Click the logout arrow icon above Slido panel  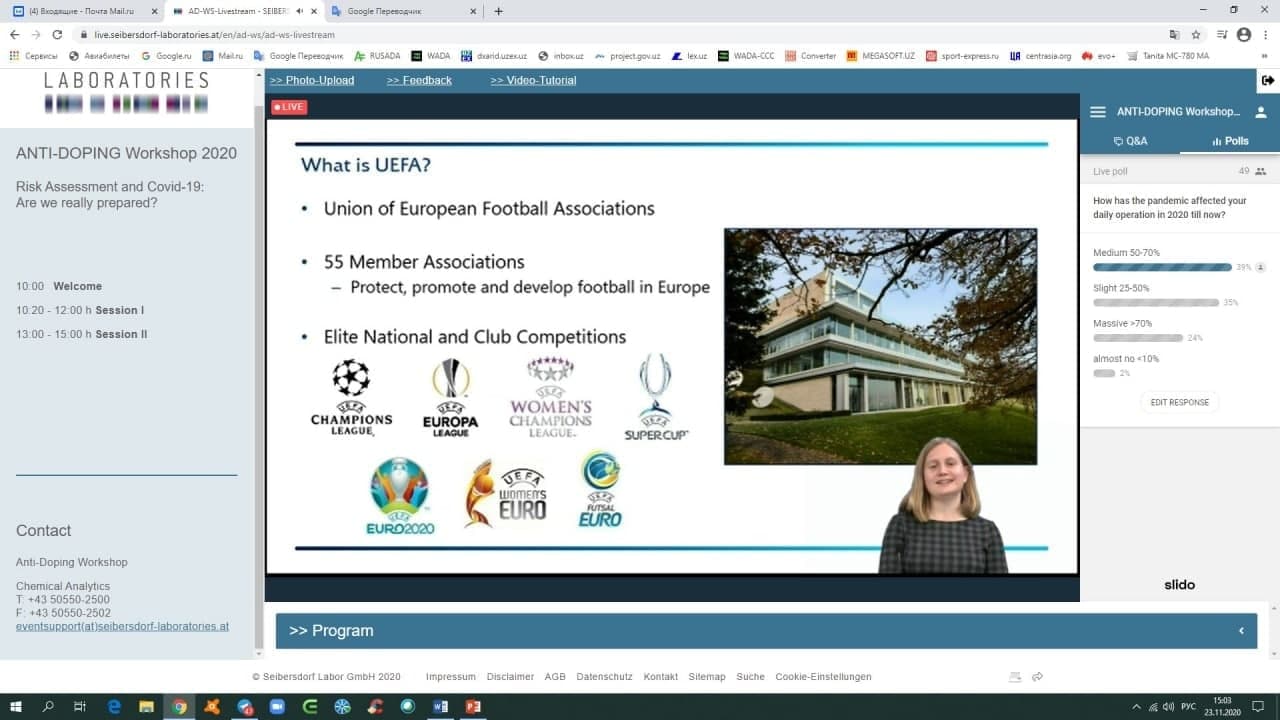(x=1268, y=80)
